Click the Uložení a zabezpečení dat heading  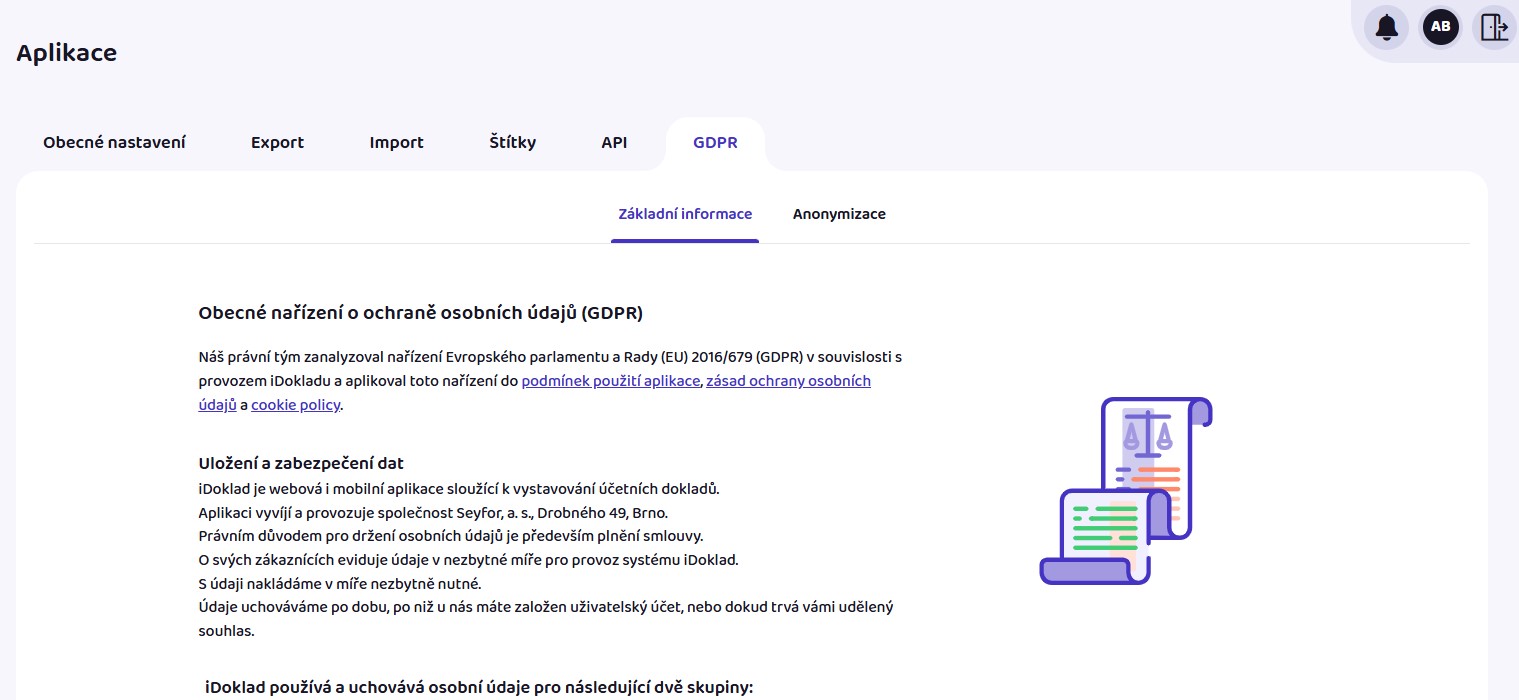tap(301, 463)
